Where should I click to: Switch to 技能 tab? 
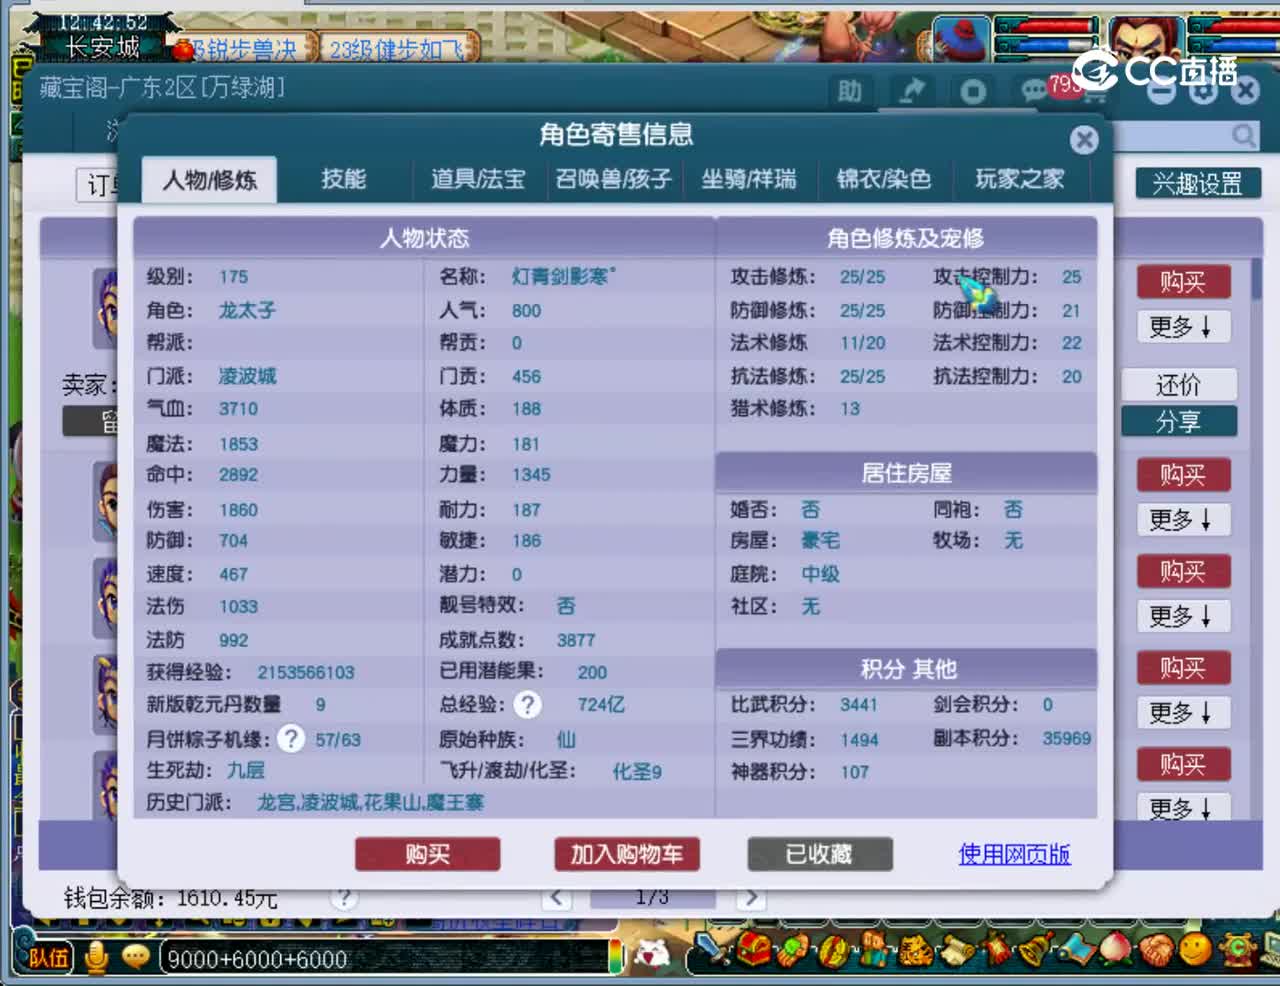point(343,179)
